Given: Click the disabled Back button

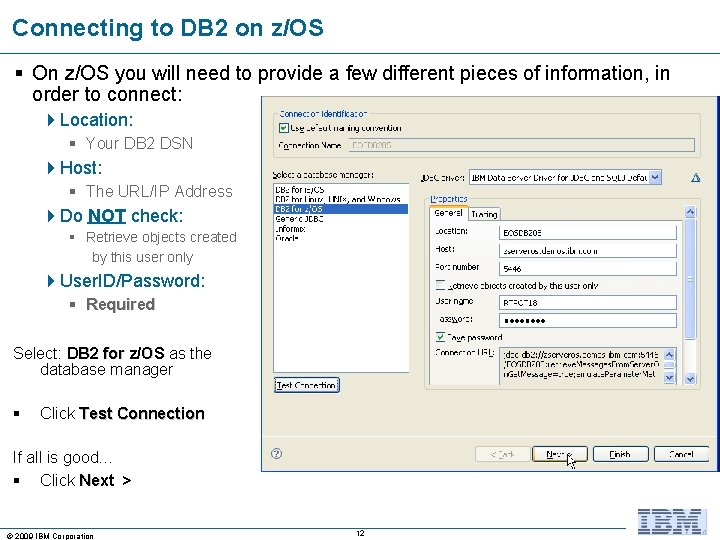Looking at the screenshot, I should 502,454.
